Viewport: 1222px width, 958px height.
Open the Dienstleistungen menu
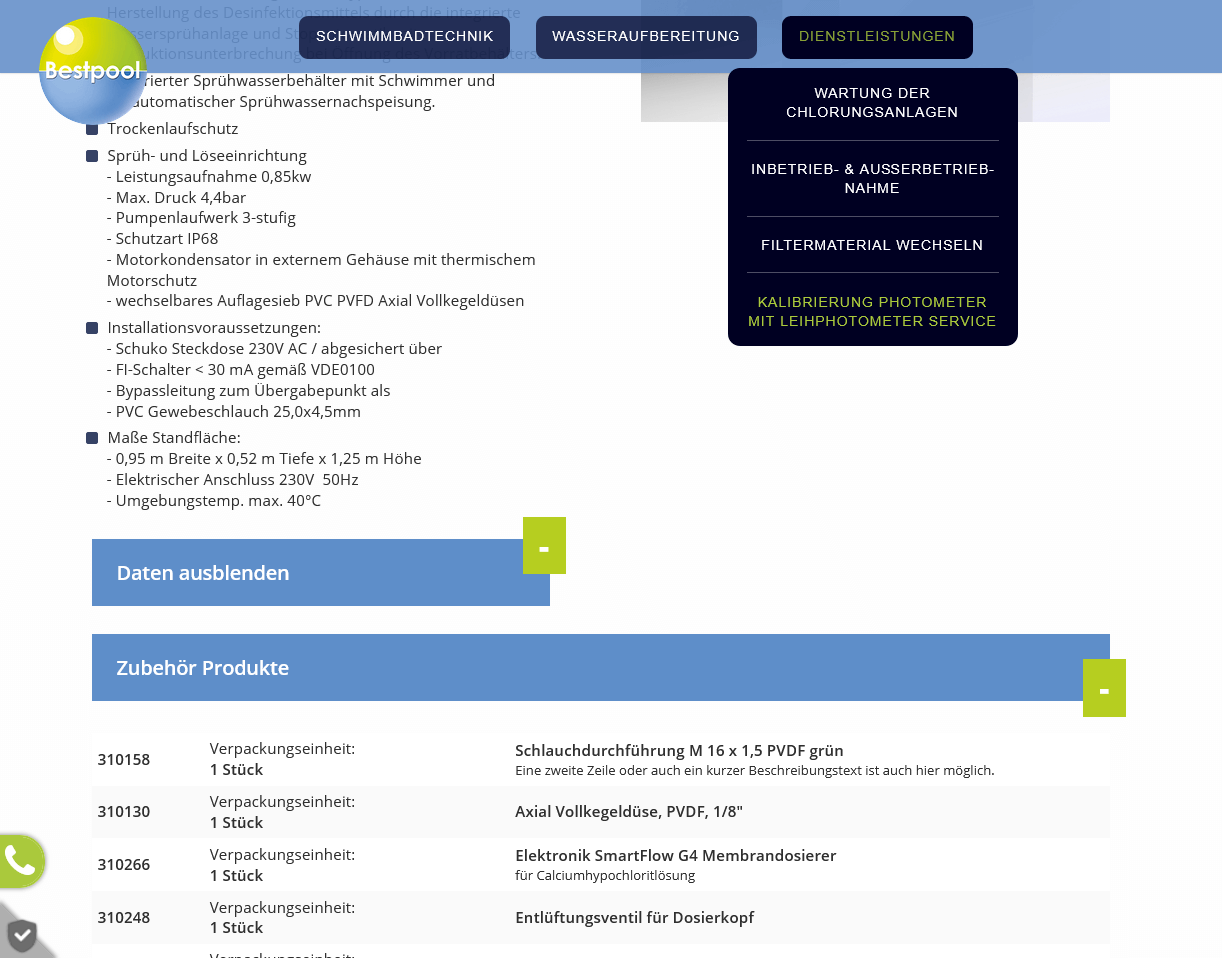(x=877, y=37)
